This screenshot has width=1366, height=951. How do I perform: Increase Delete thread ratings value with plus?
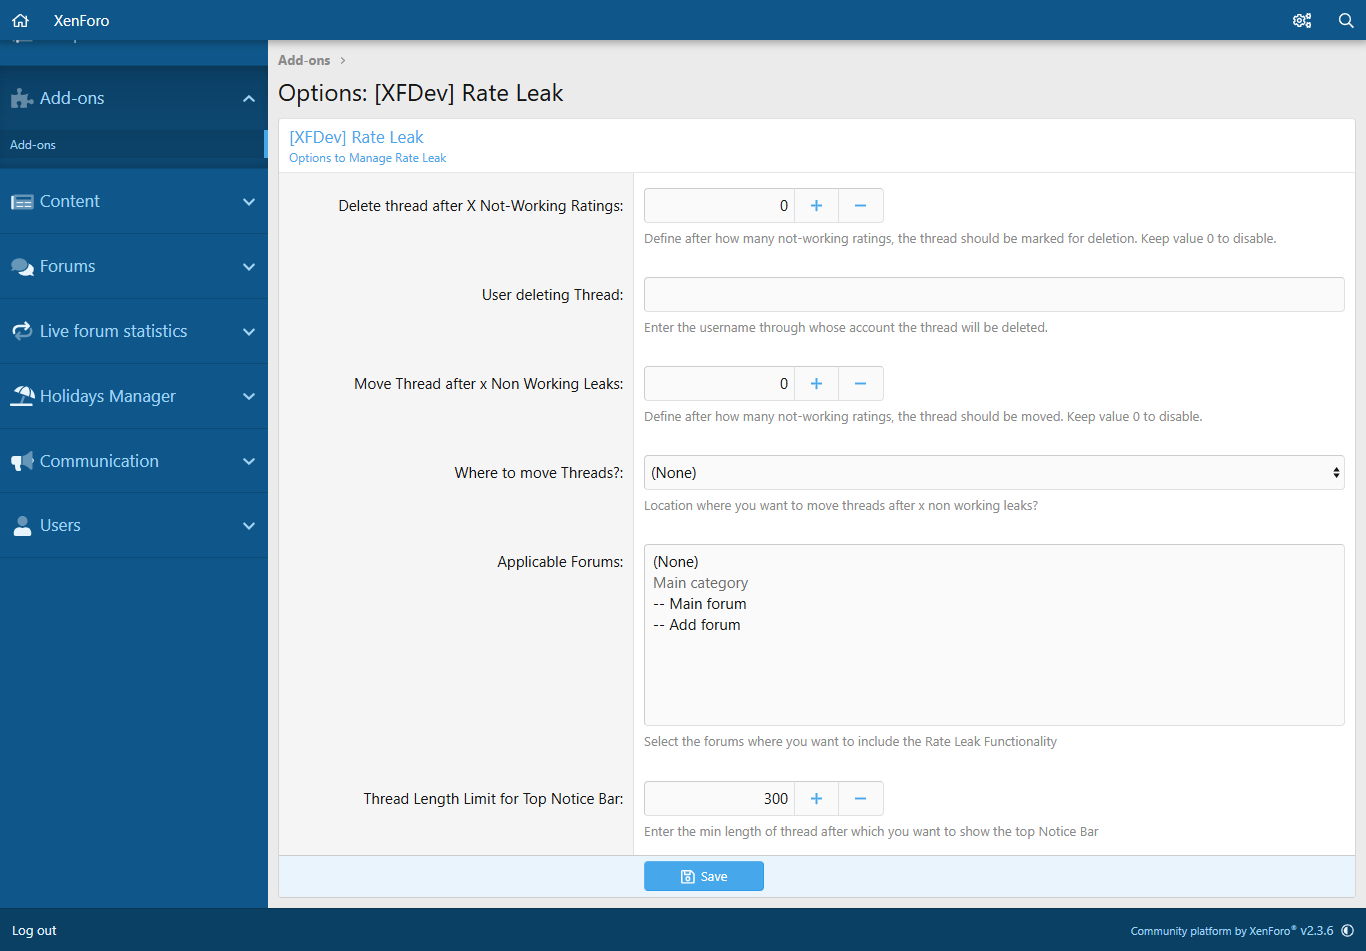(816, 206)
